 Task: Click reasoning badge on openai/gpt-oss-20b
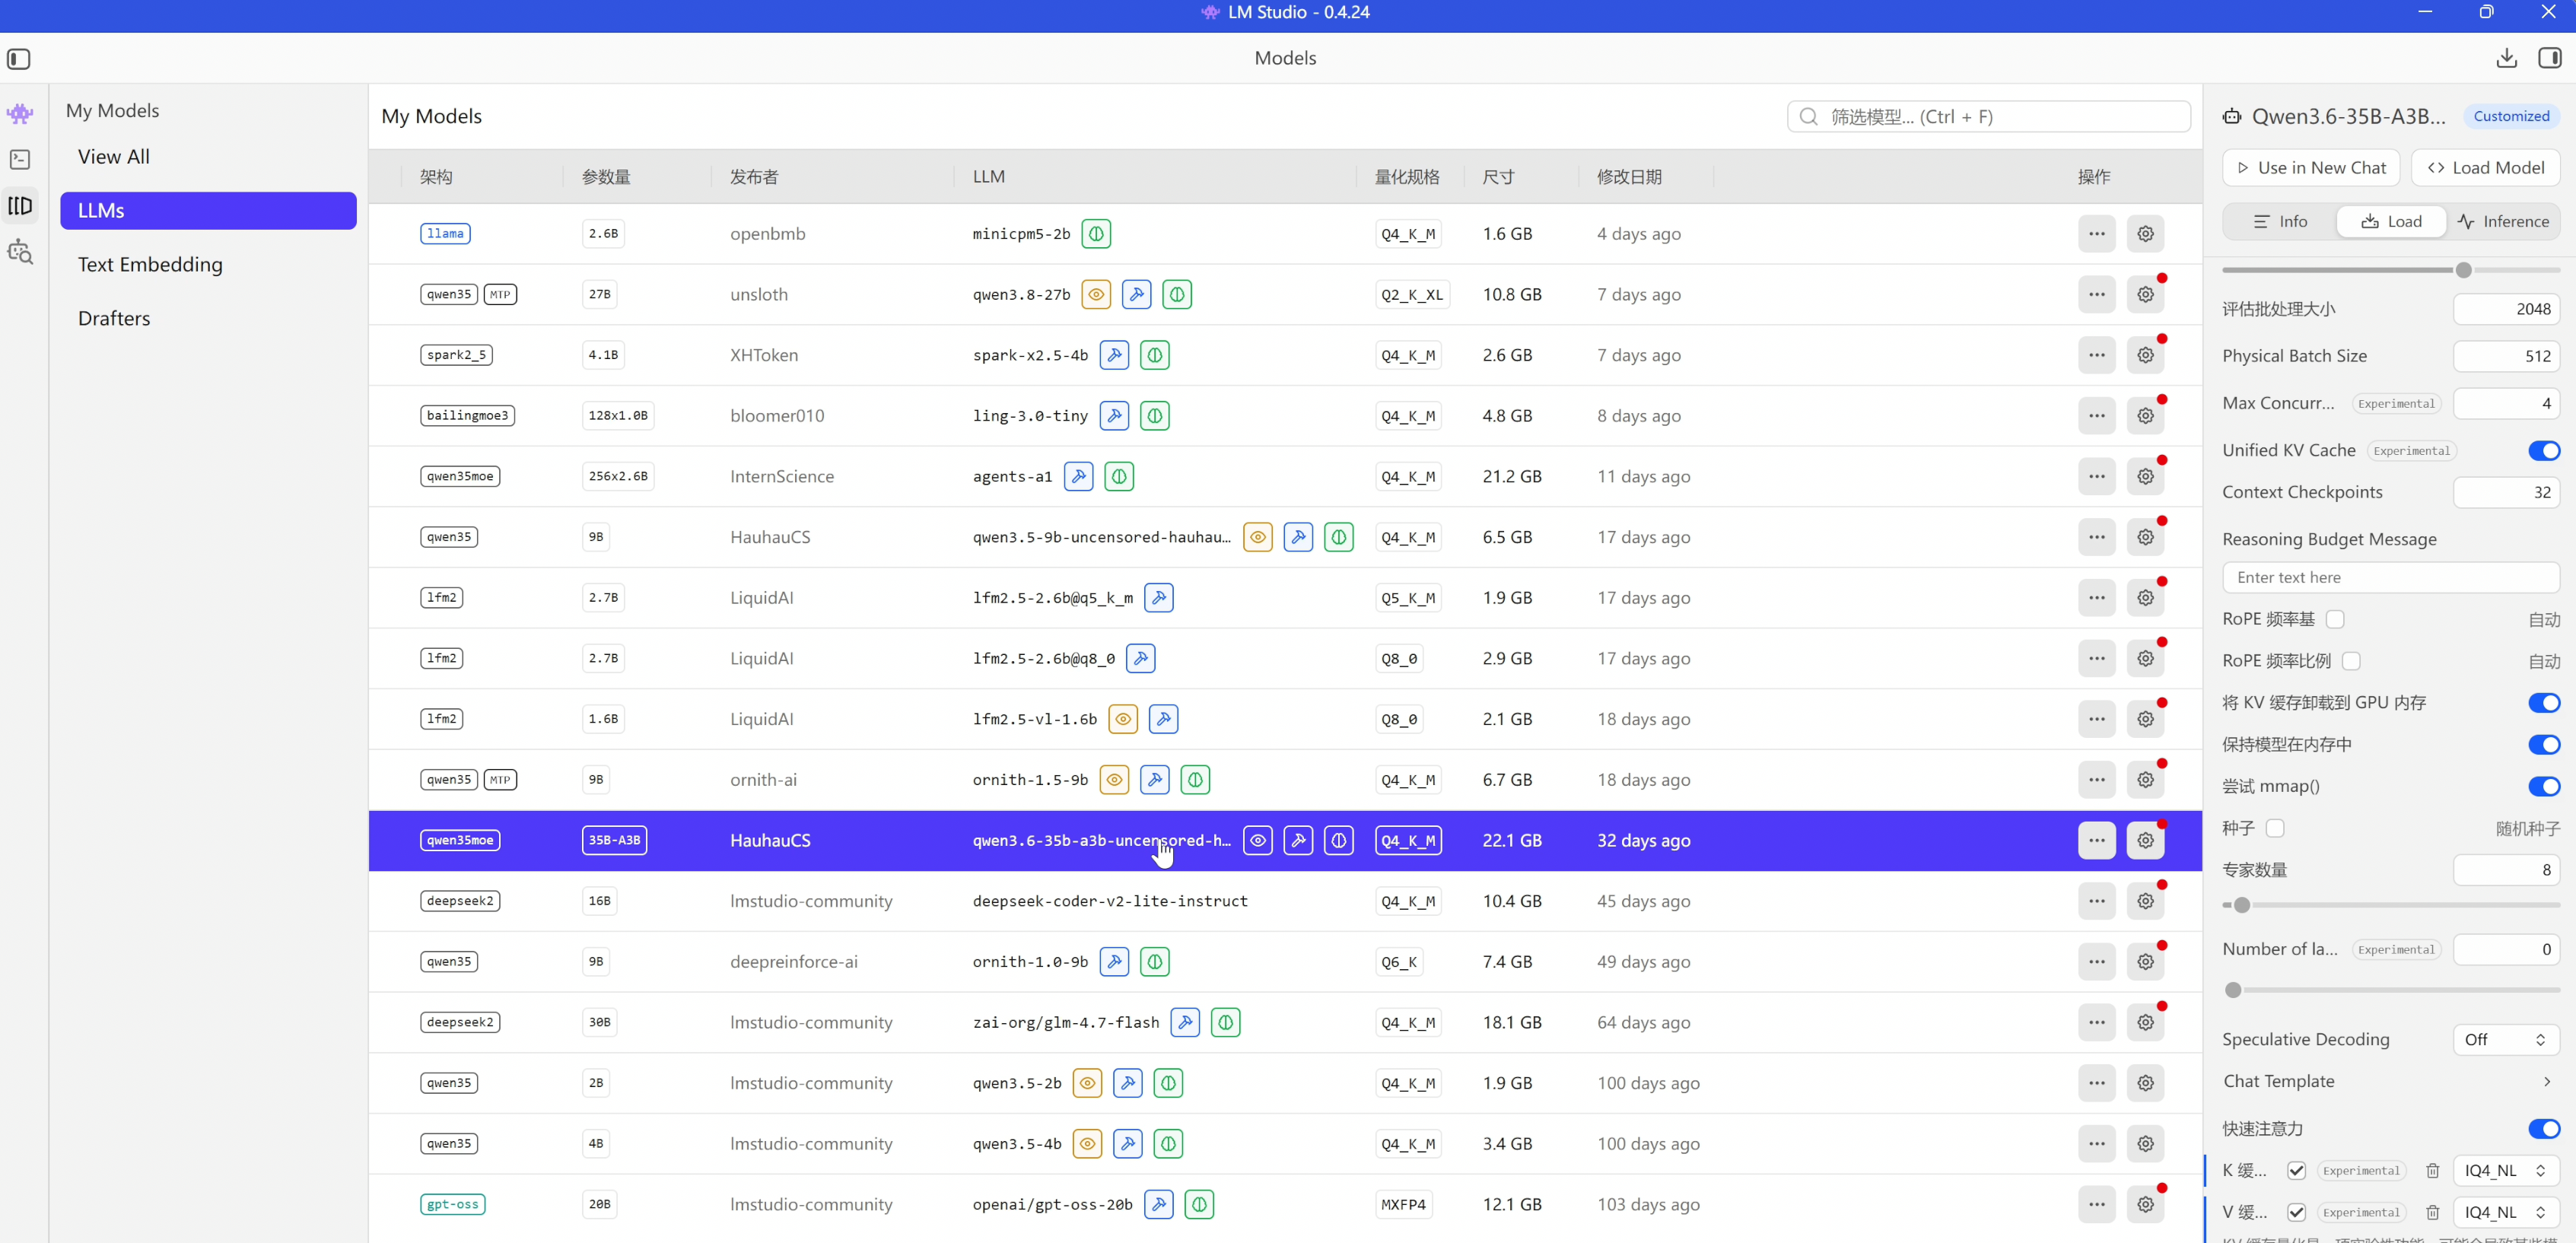1199,1204
